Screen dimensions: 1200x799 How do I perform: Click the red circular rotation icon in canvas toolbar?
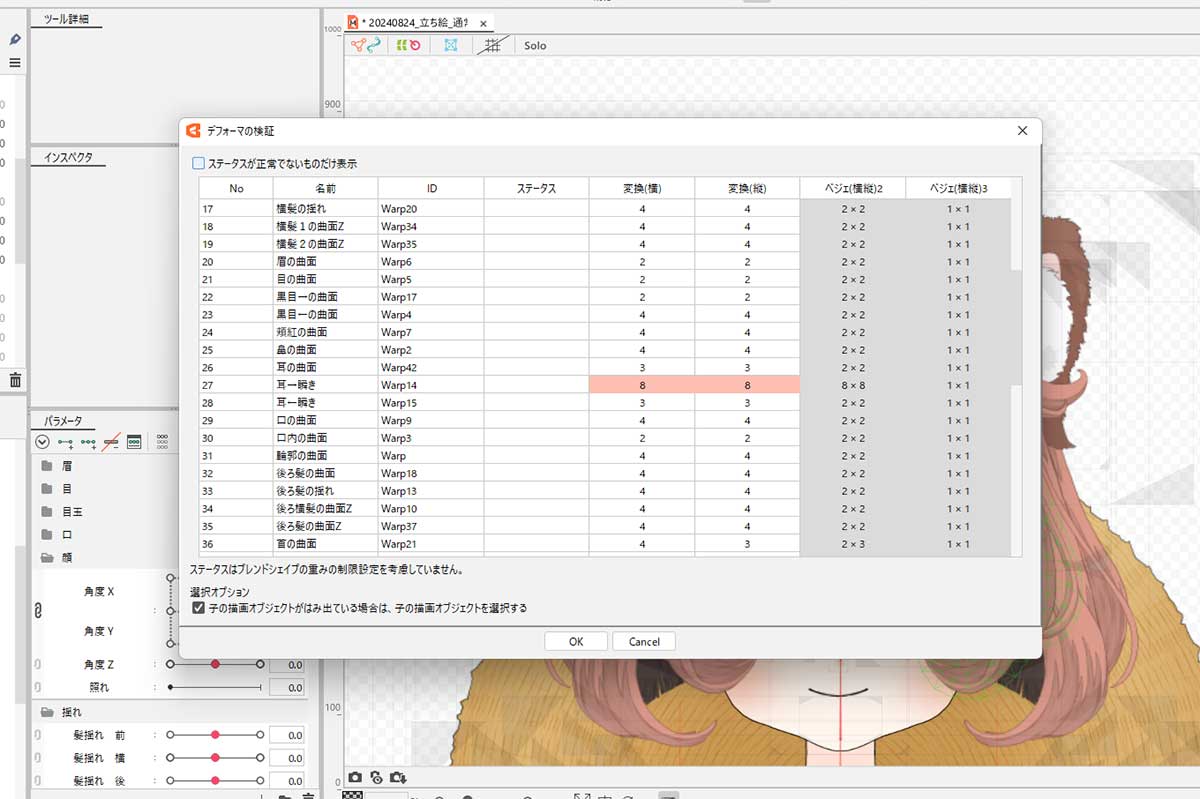click(x=414, y=45)
